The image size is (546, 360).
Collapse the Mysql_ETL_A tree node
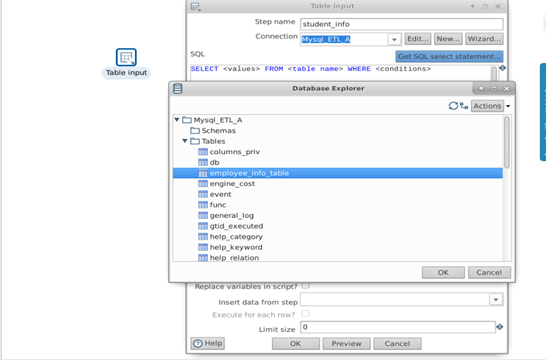click(x=177, y=120)
